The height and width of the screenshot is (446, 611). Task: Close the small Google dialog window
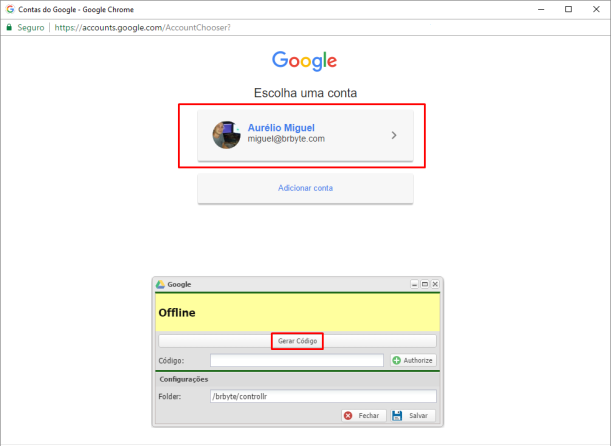coord(435,285)
